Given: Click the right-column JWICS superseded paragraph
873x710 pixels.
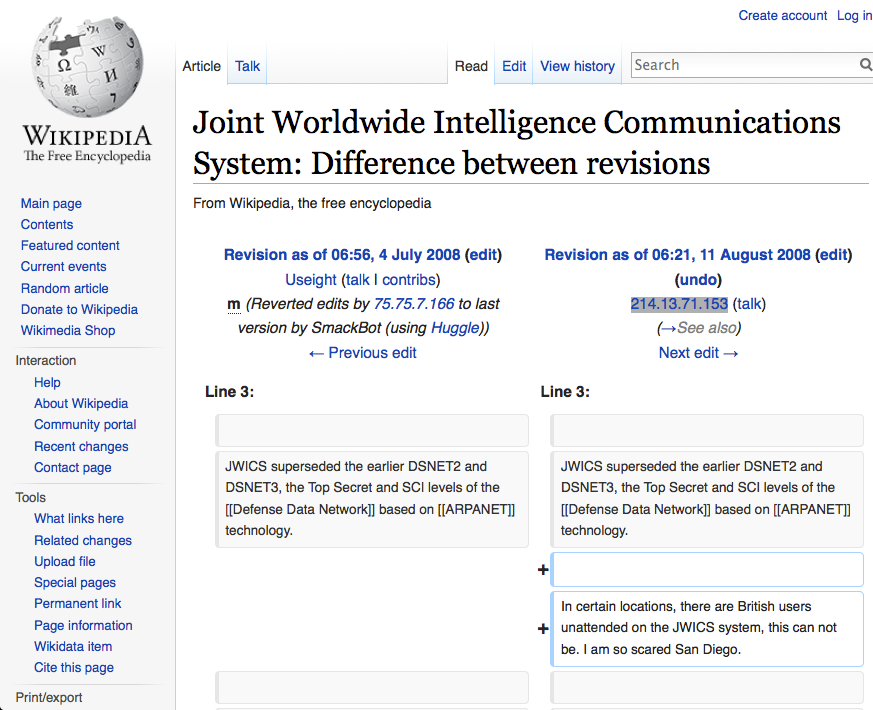Looking at the screenshot, I should (x=707, y=499).
